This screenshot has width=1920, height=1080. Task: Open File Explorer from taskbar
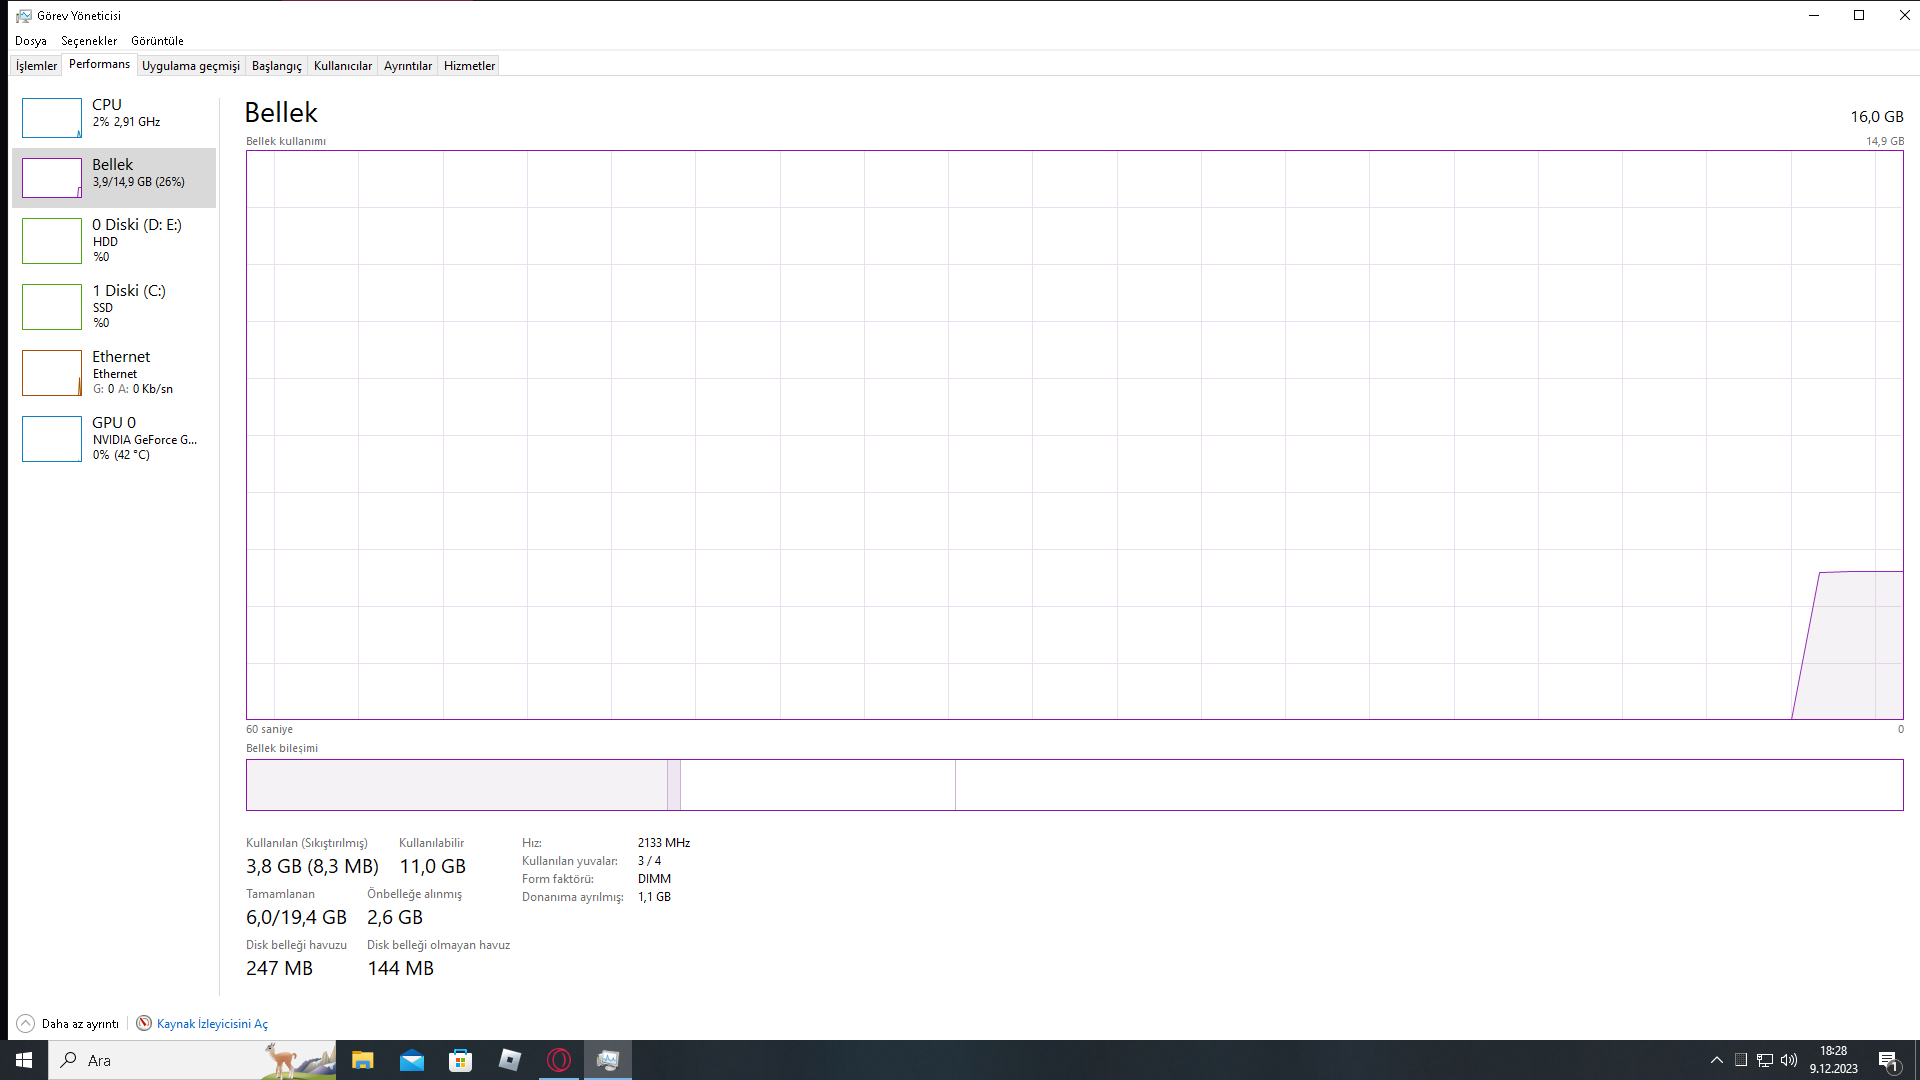click(362, 1060)
